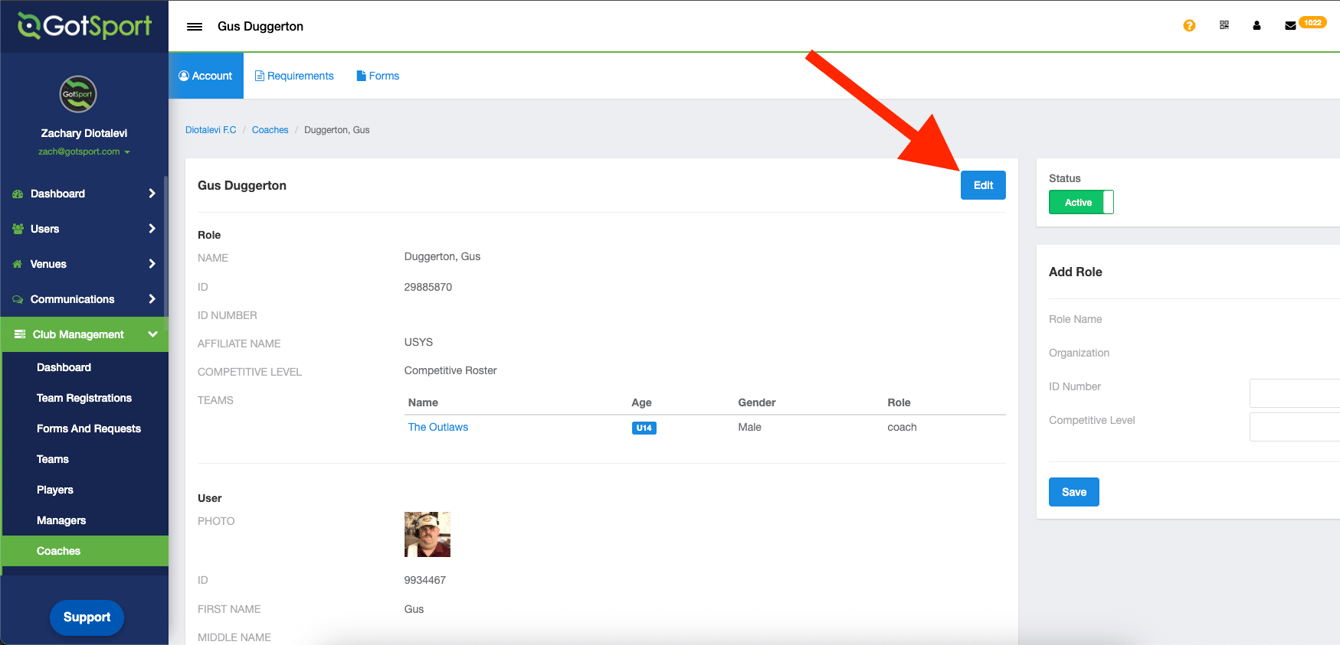The height and width of the screenshot is (645, 1340).
Task: Open Coaches breadcrumb link
Action: 270,130
